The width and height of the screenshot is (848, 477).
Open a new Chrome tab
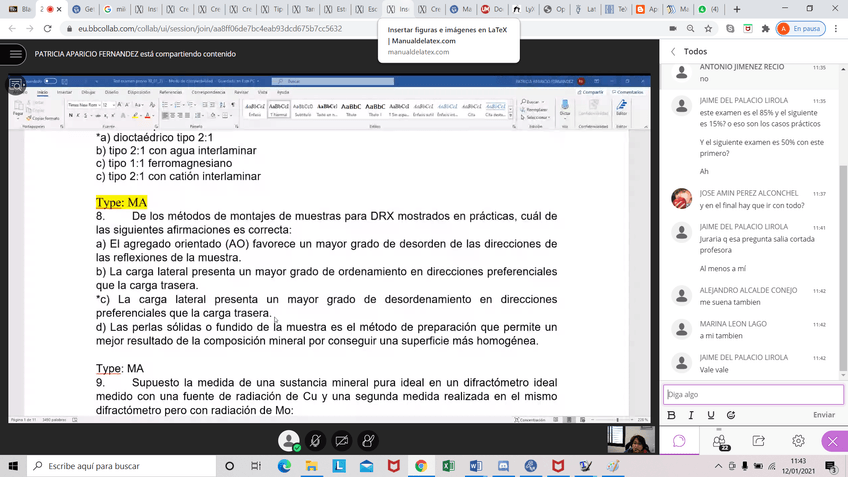[x=737, y=9]
